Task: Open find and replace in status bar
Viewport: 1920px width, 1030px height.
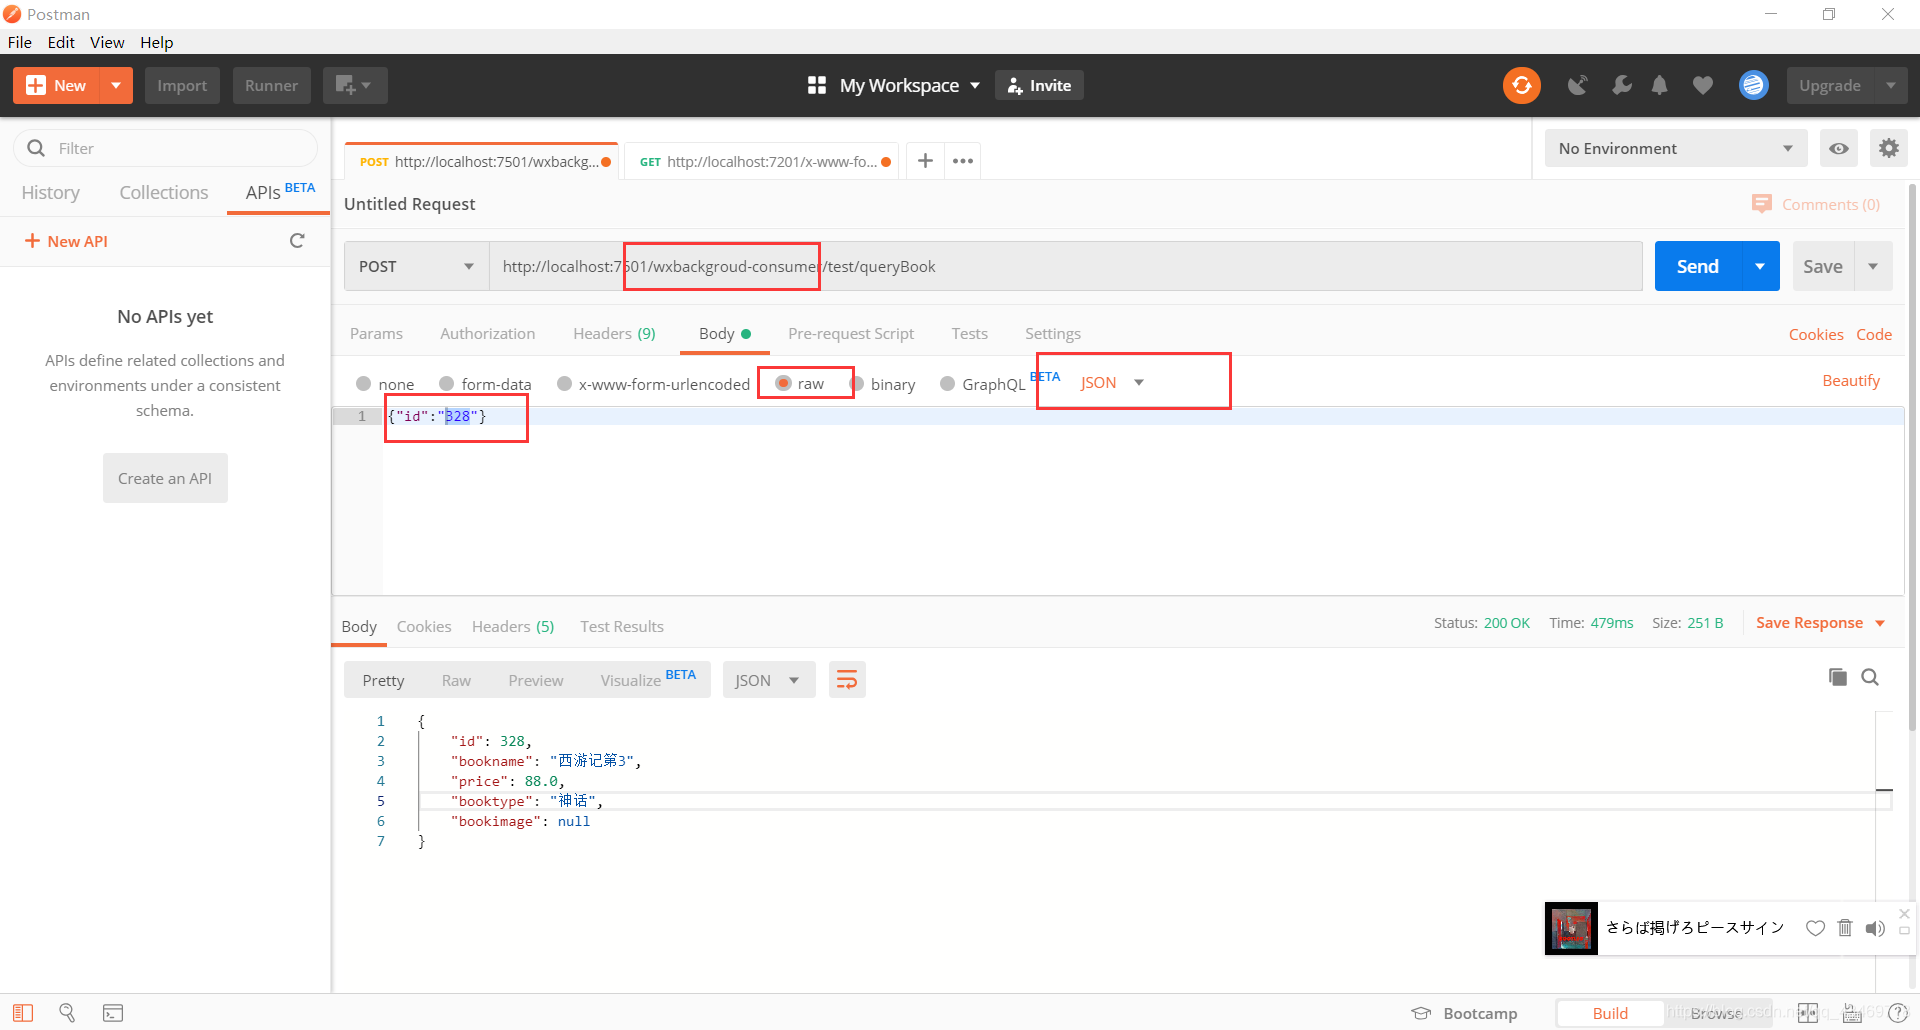Action: click(67, 1013)
